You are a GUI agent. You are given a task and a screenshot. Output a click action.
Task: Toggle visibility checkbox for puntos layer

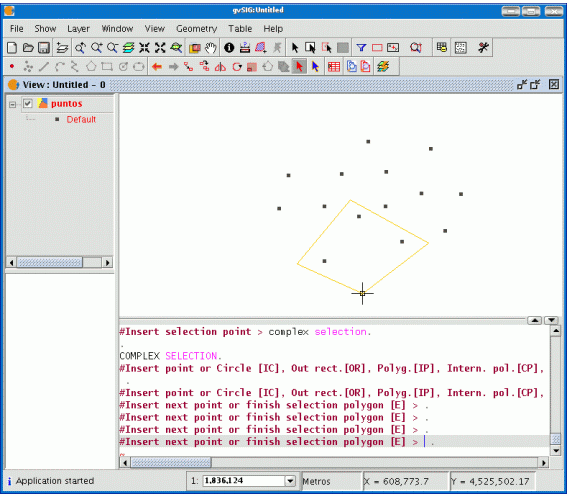coord(28,104)
